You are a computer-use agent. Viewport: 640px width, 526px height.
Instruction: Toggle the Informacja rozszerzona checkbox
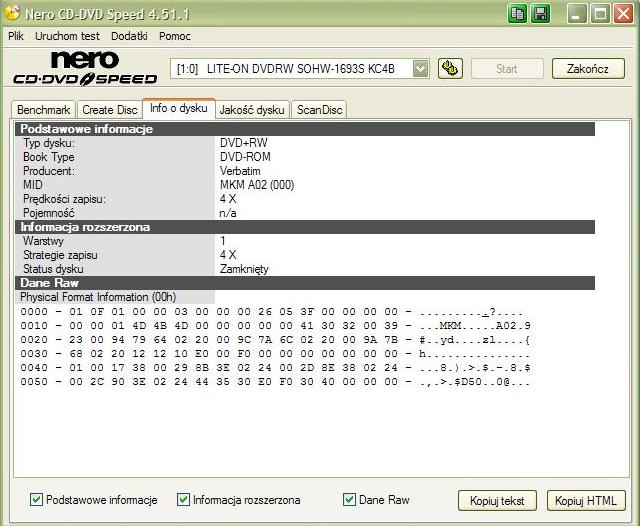(x=183, y=499)
